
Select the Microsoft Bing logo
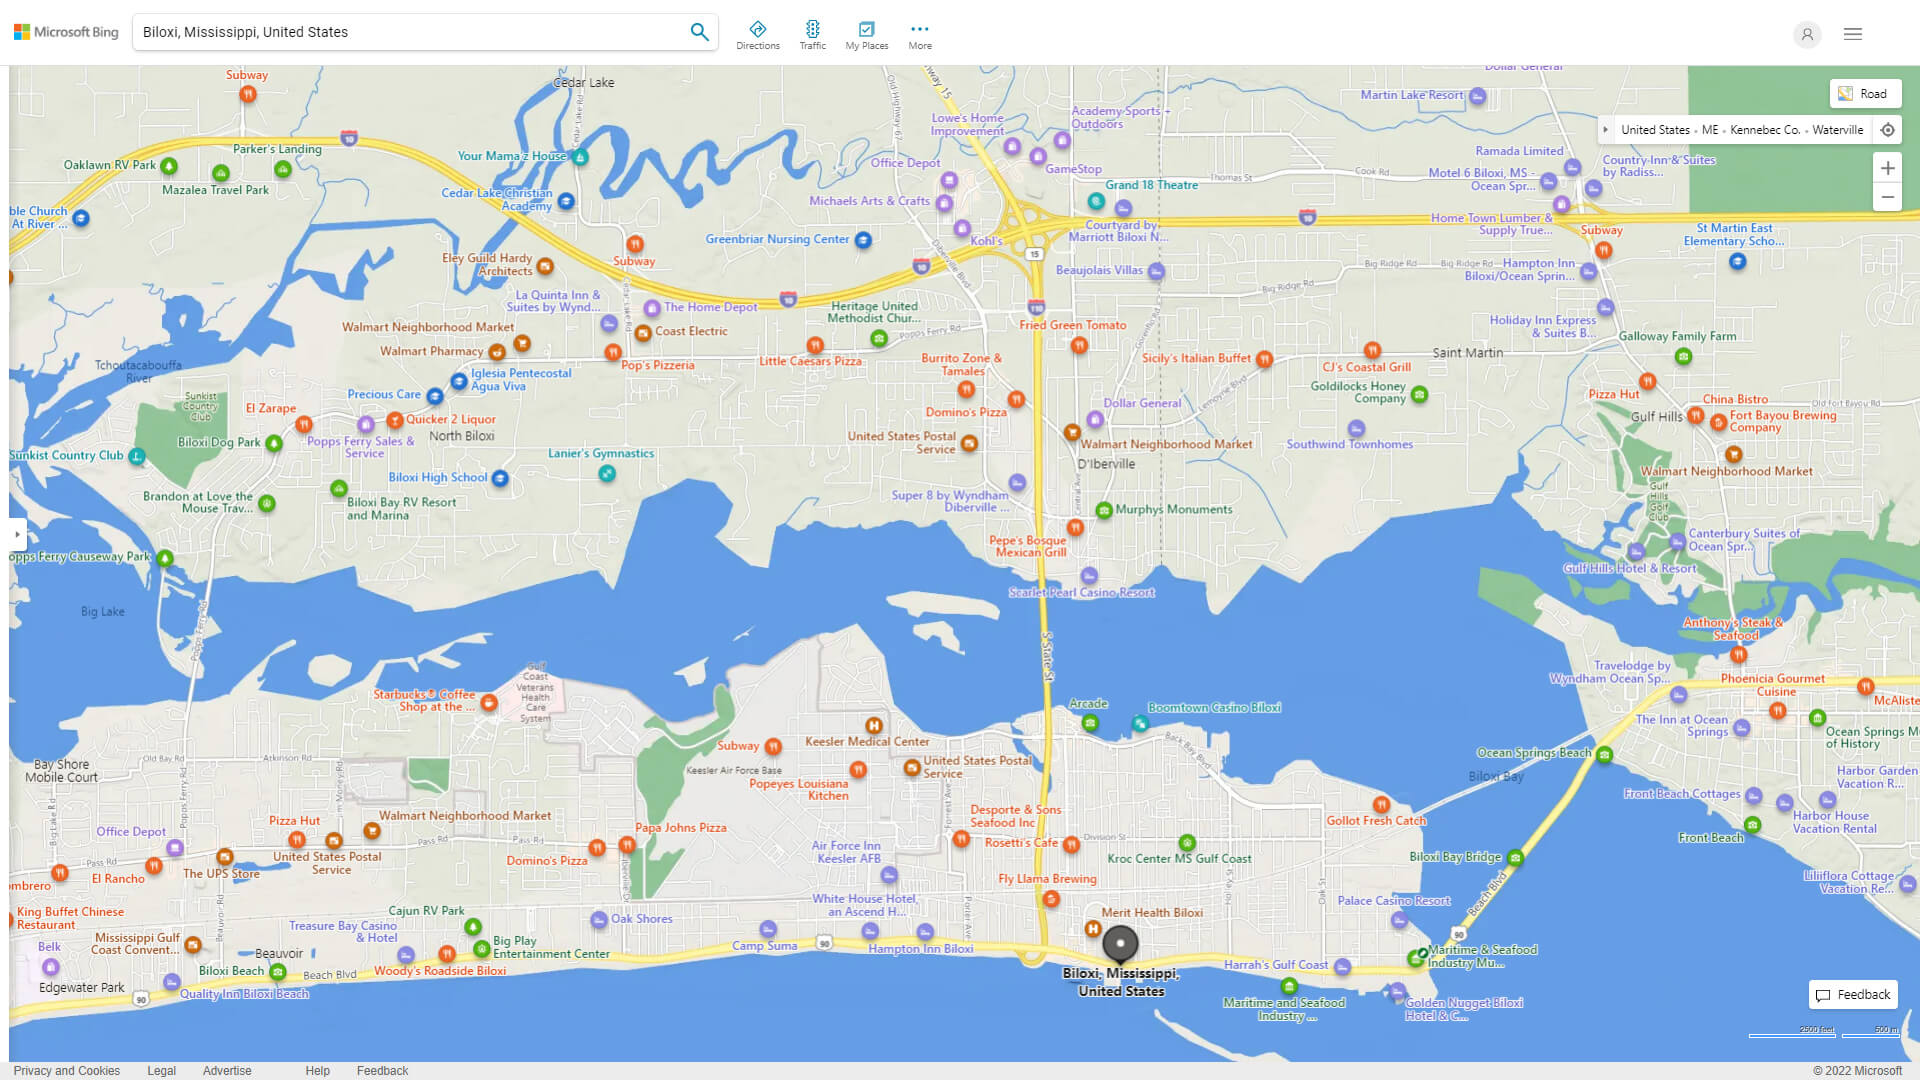65,31
